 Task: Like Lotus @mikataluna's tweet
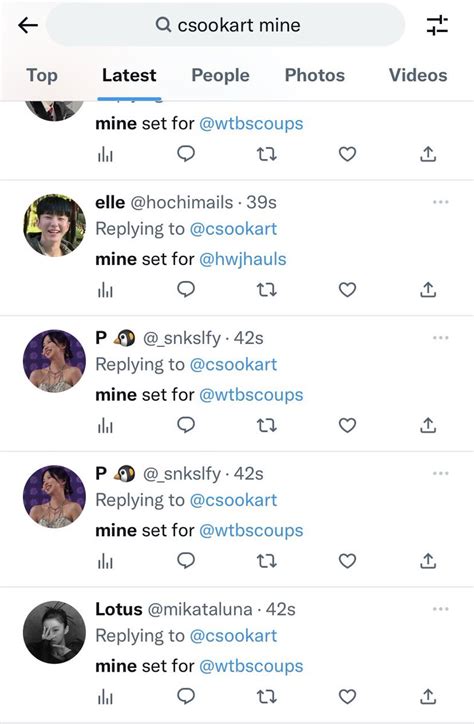click(347, 696)
